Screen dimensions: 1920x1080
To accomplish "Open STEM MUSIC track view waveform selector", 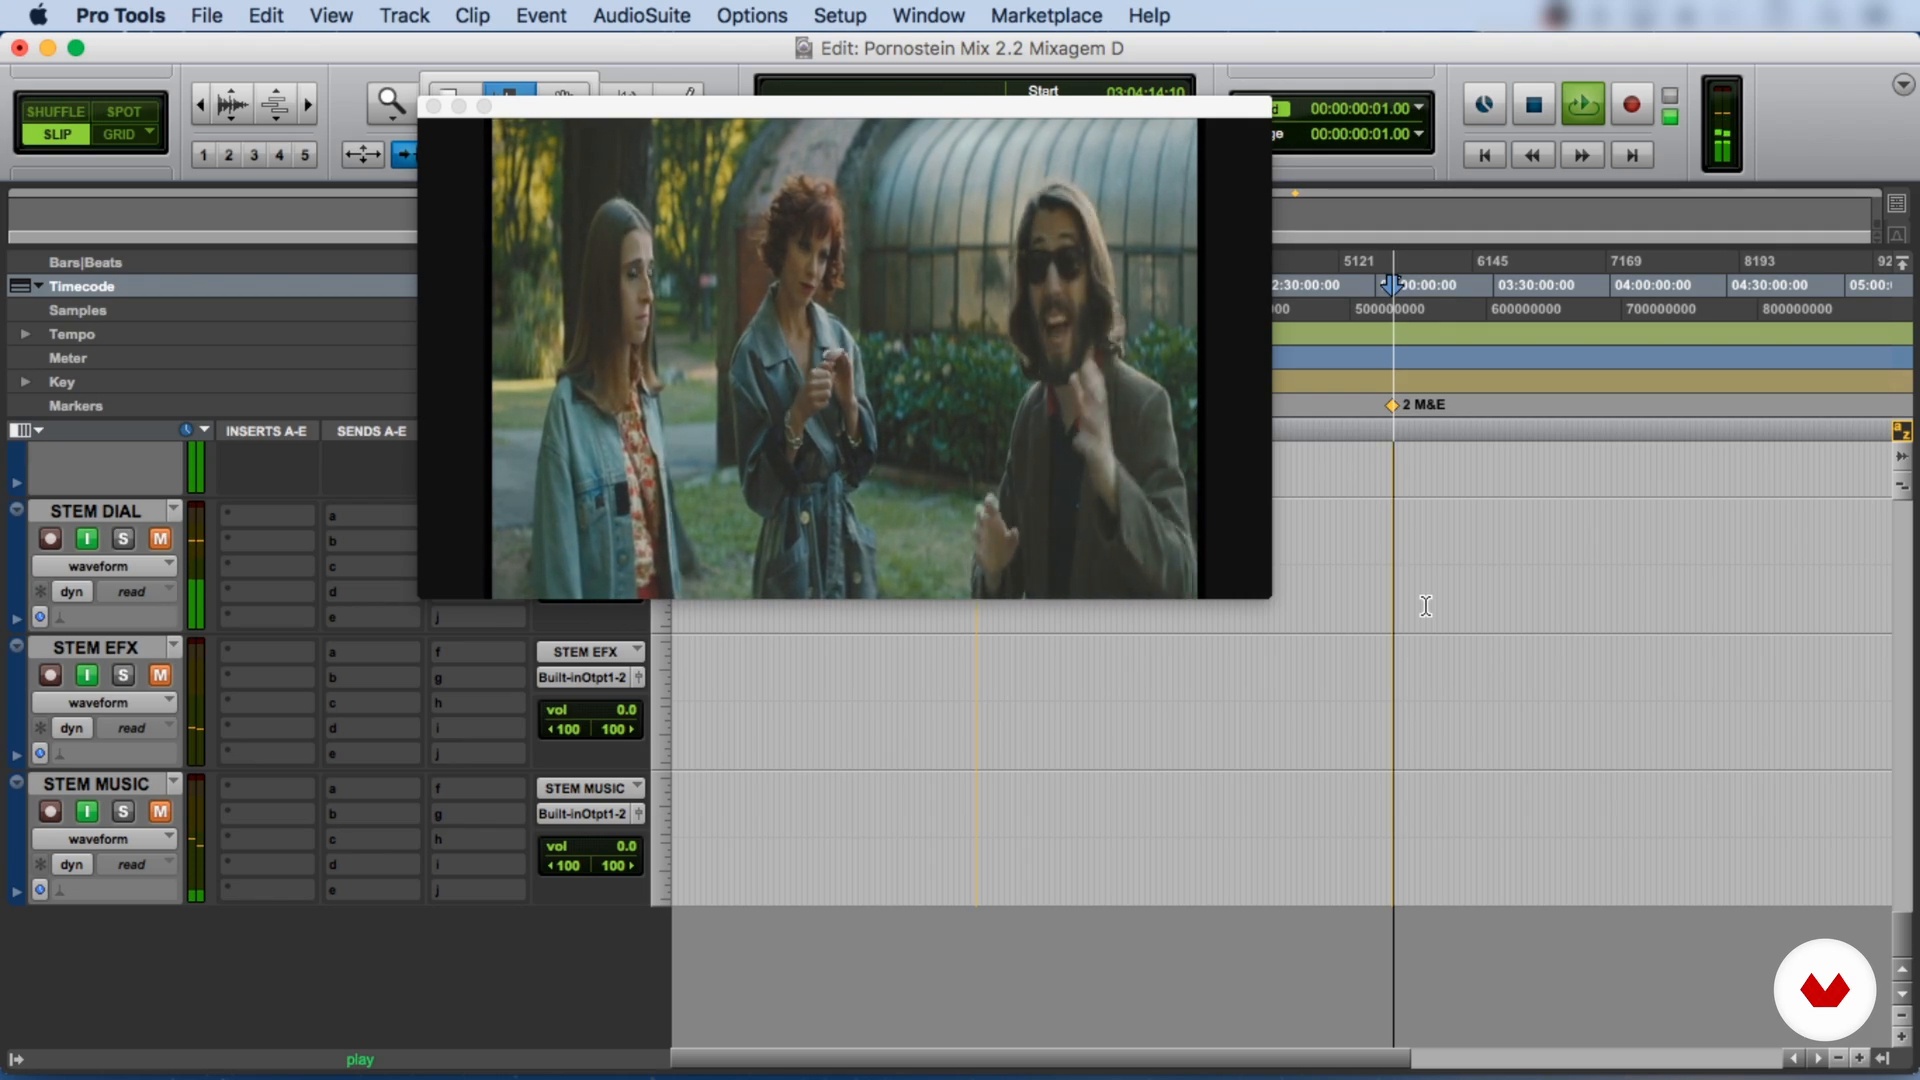I will 104,839.
